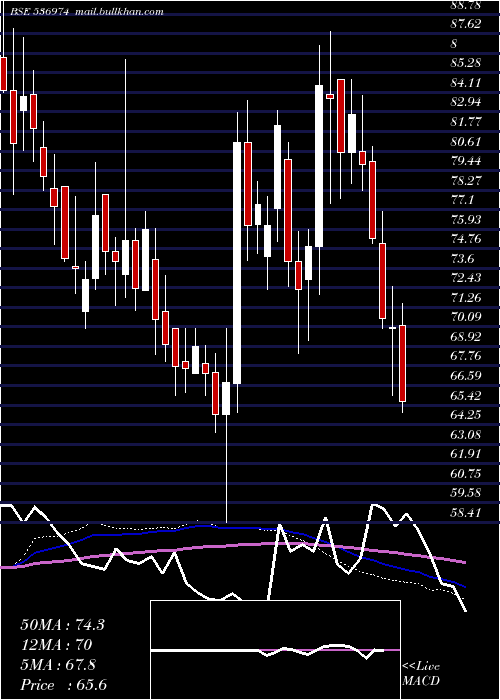The height and width of the screenshot is (700, 500).
Task: Click the 71.26 price axis label
Action: tap(466, 298)
